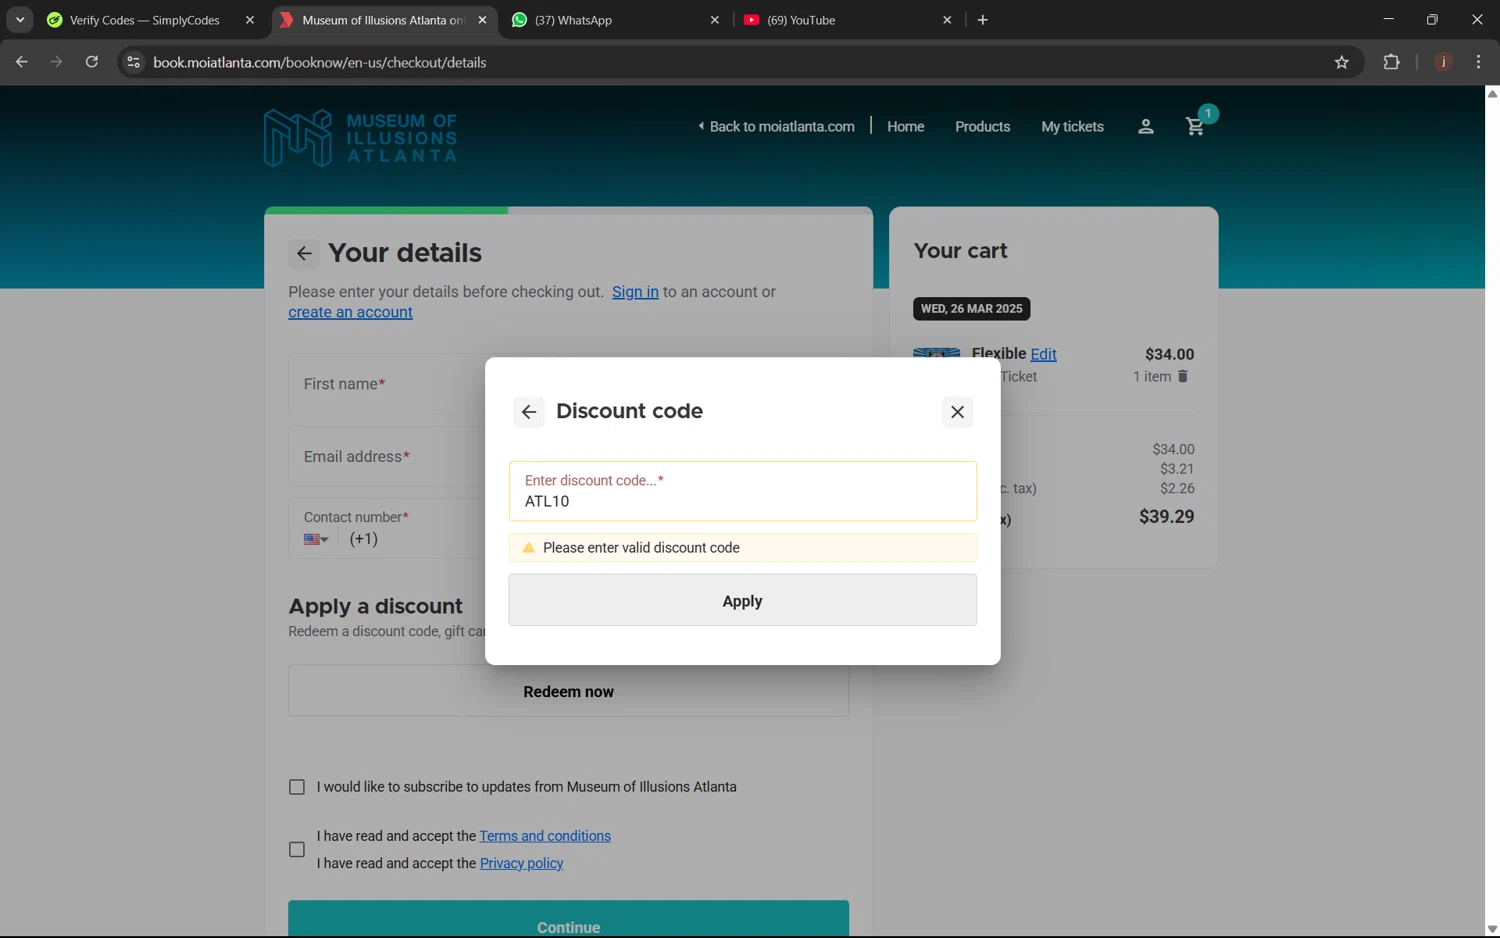Open the Privacy policy link
The height and width of the screenshot is (938, 1500).
pos(521,864)
